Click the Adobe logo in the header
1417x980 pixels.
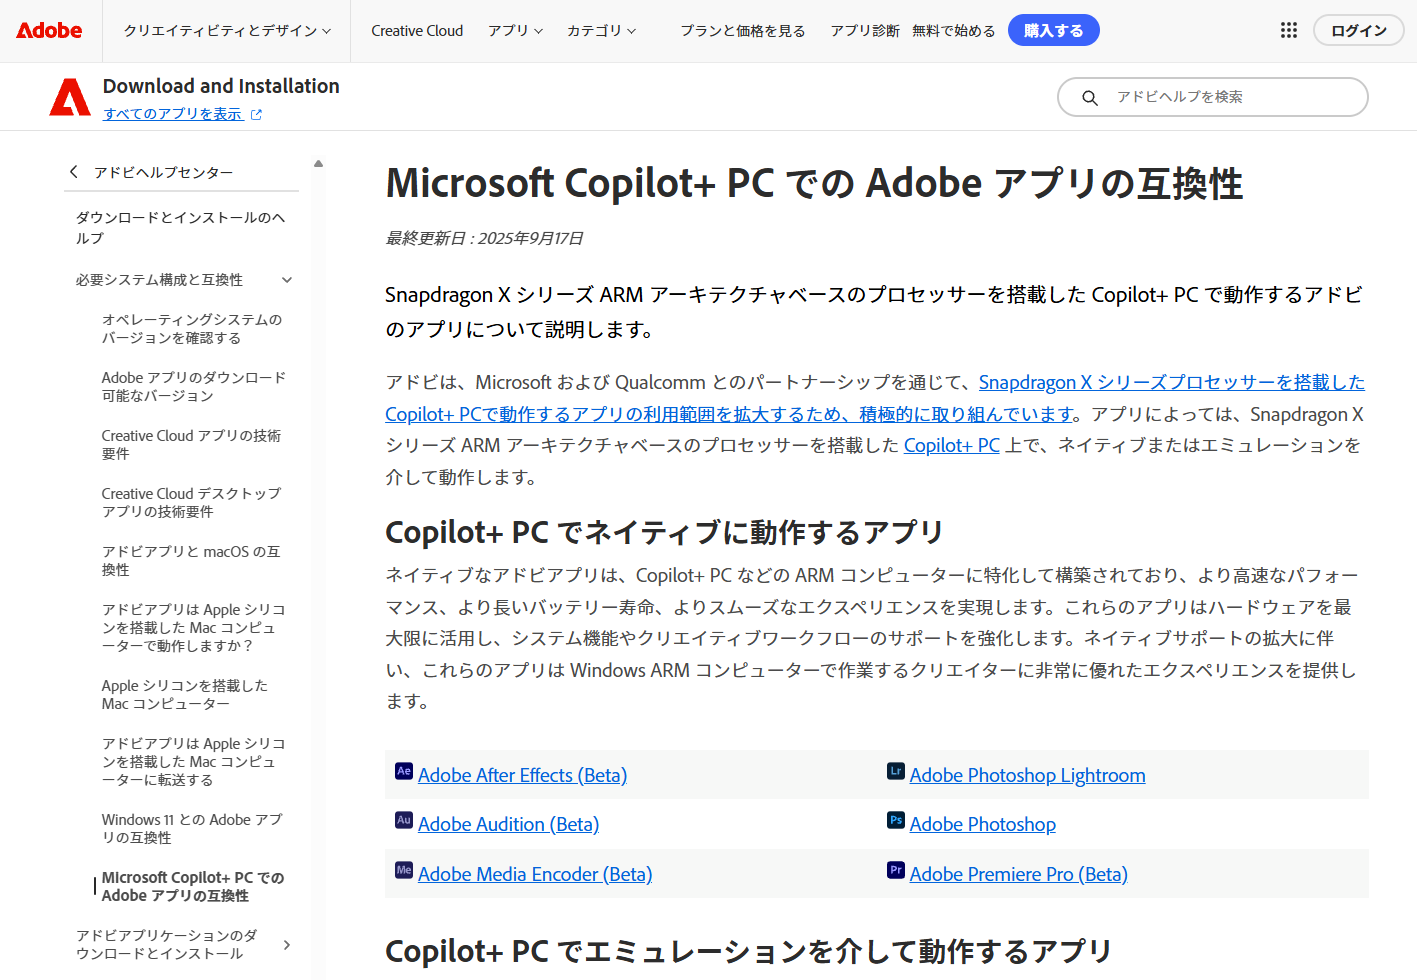tap(49, 31)
